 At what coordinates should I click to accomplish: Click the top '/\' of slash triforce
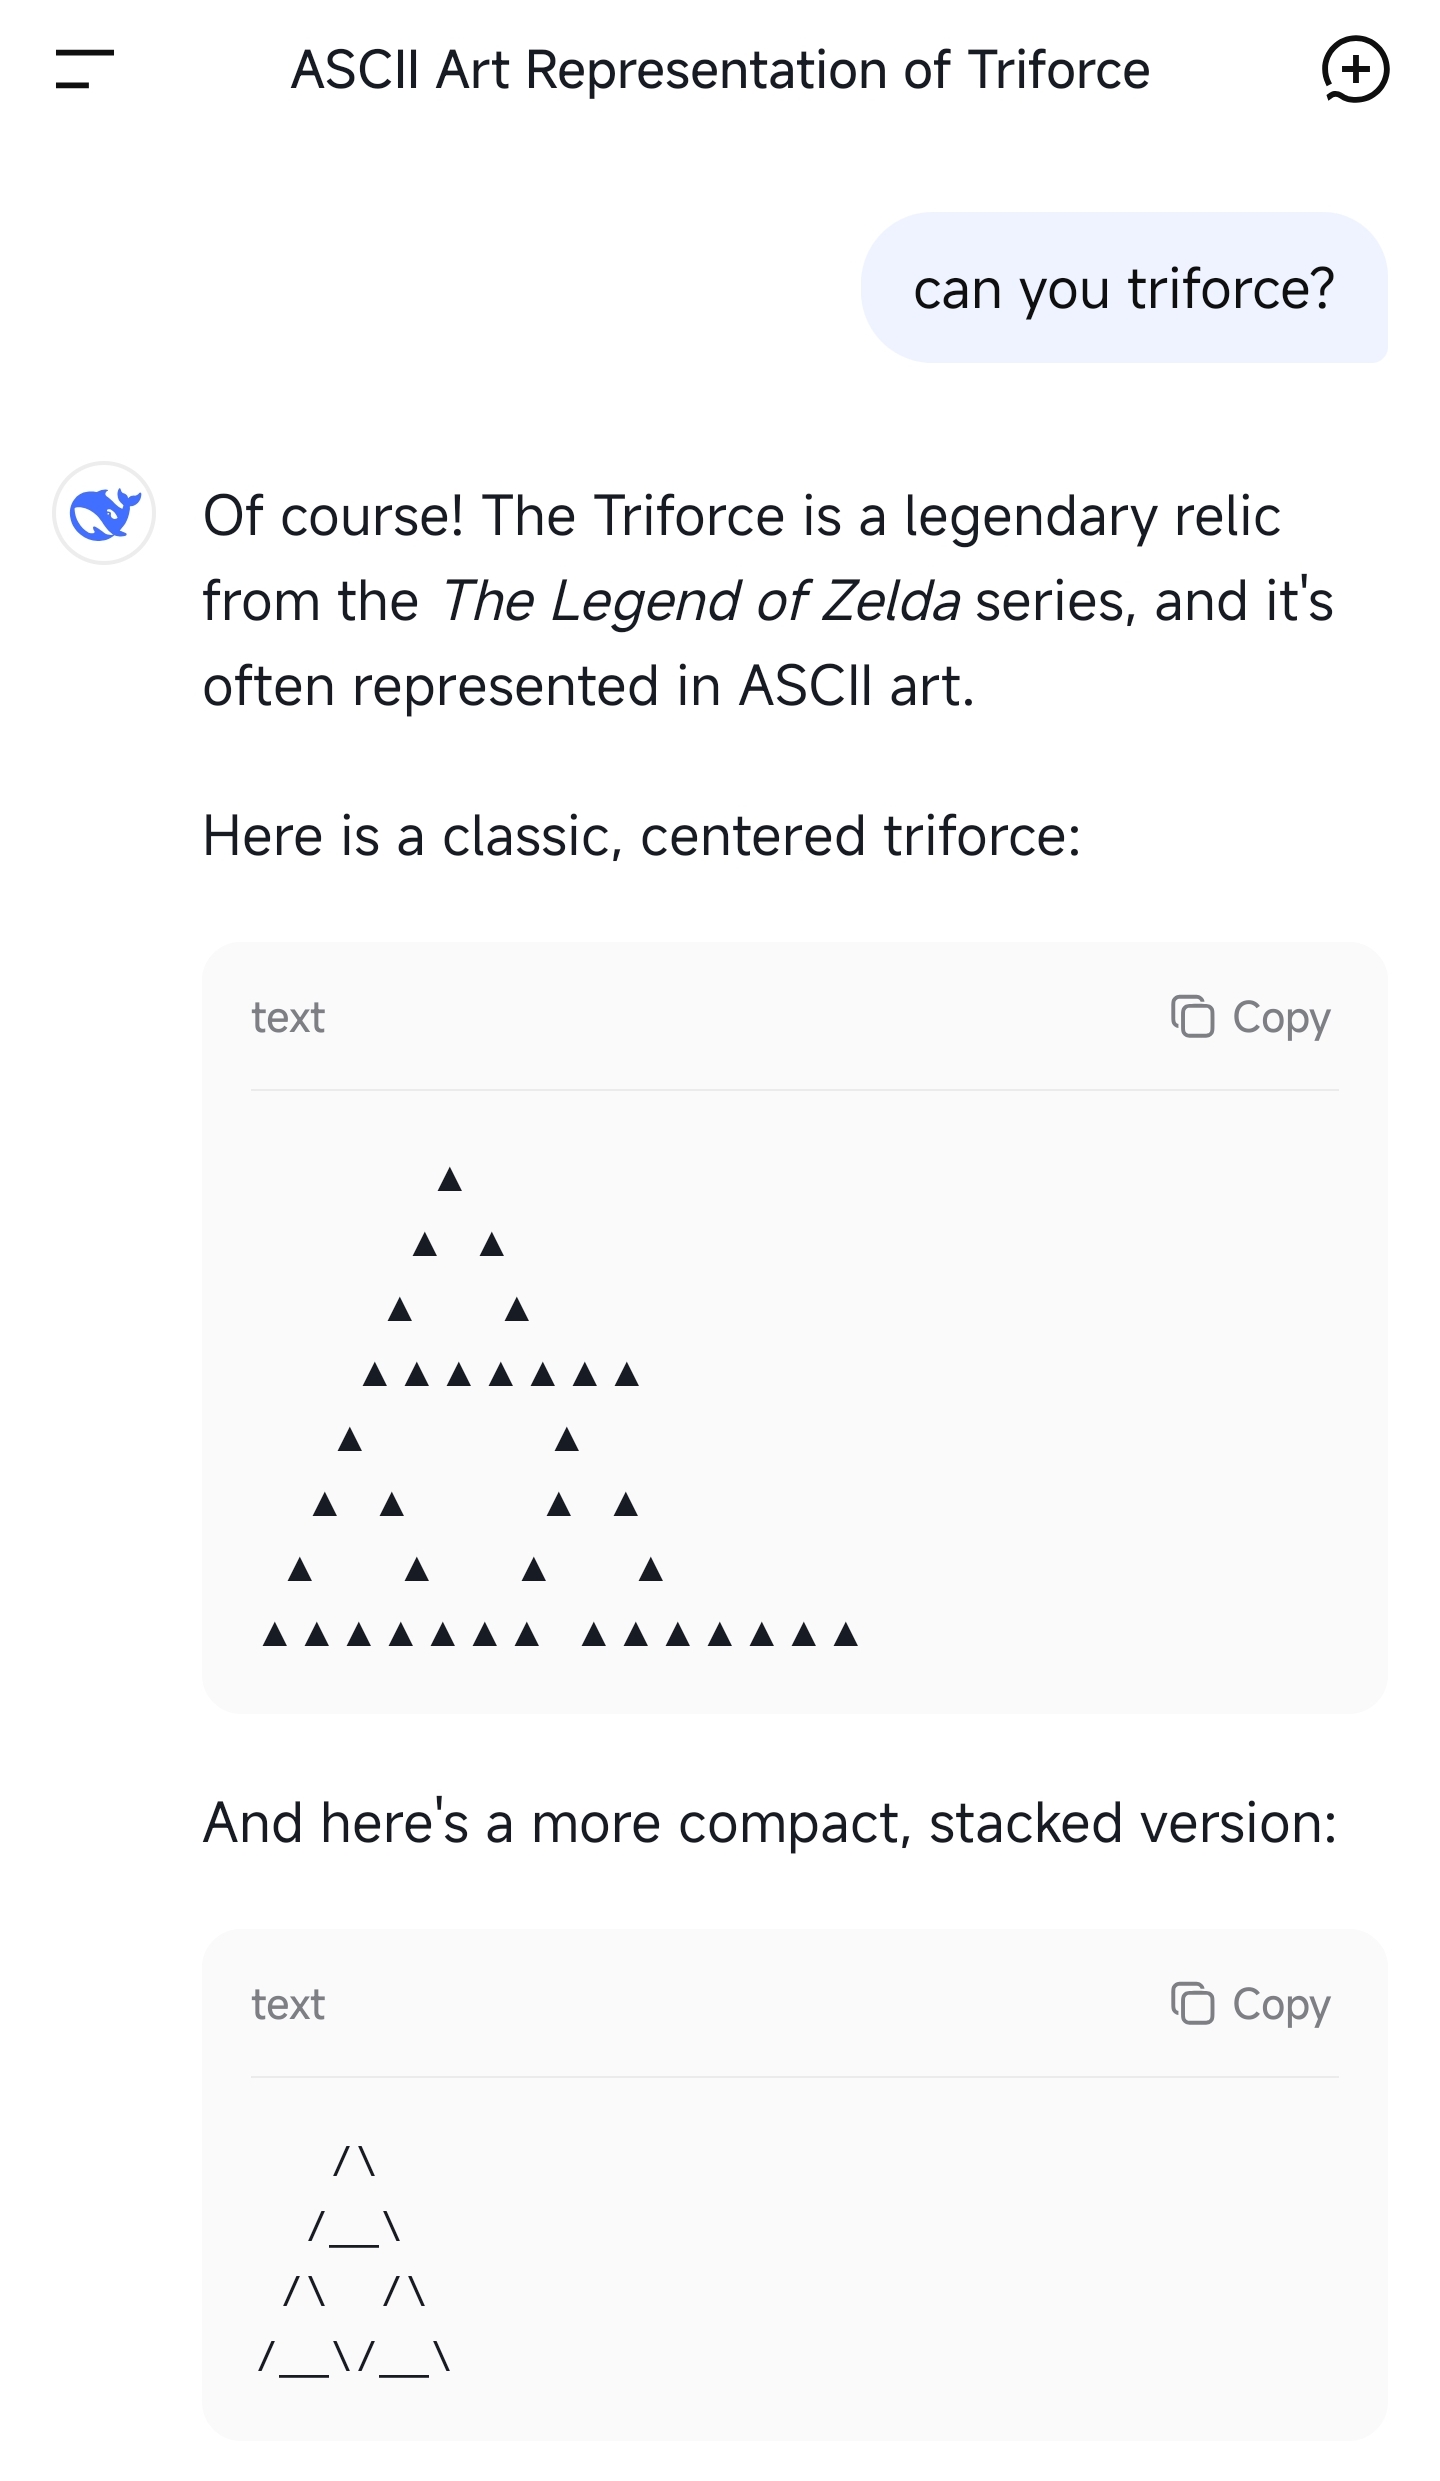click(355, 2162)
